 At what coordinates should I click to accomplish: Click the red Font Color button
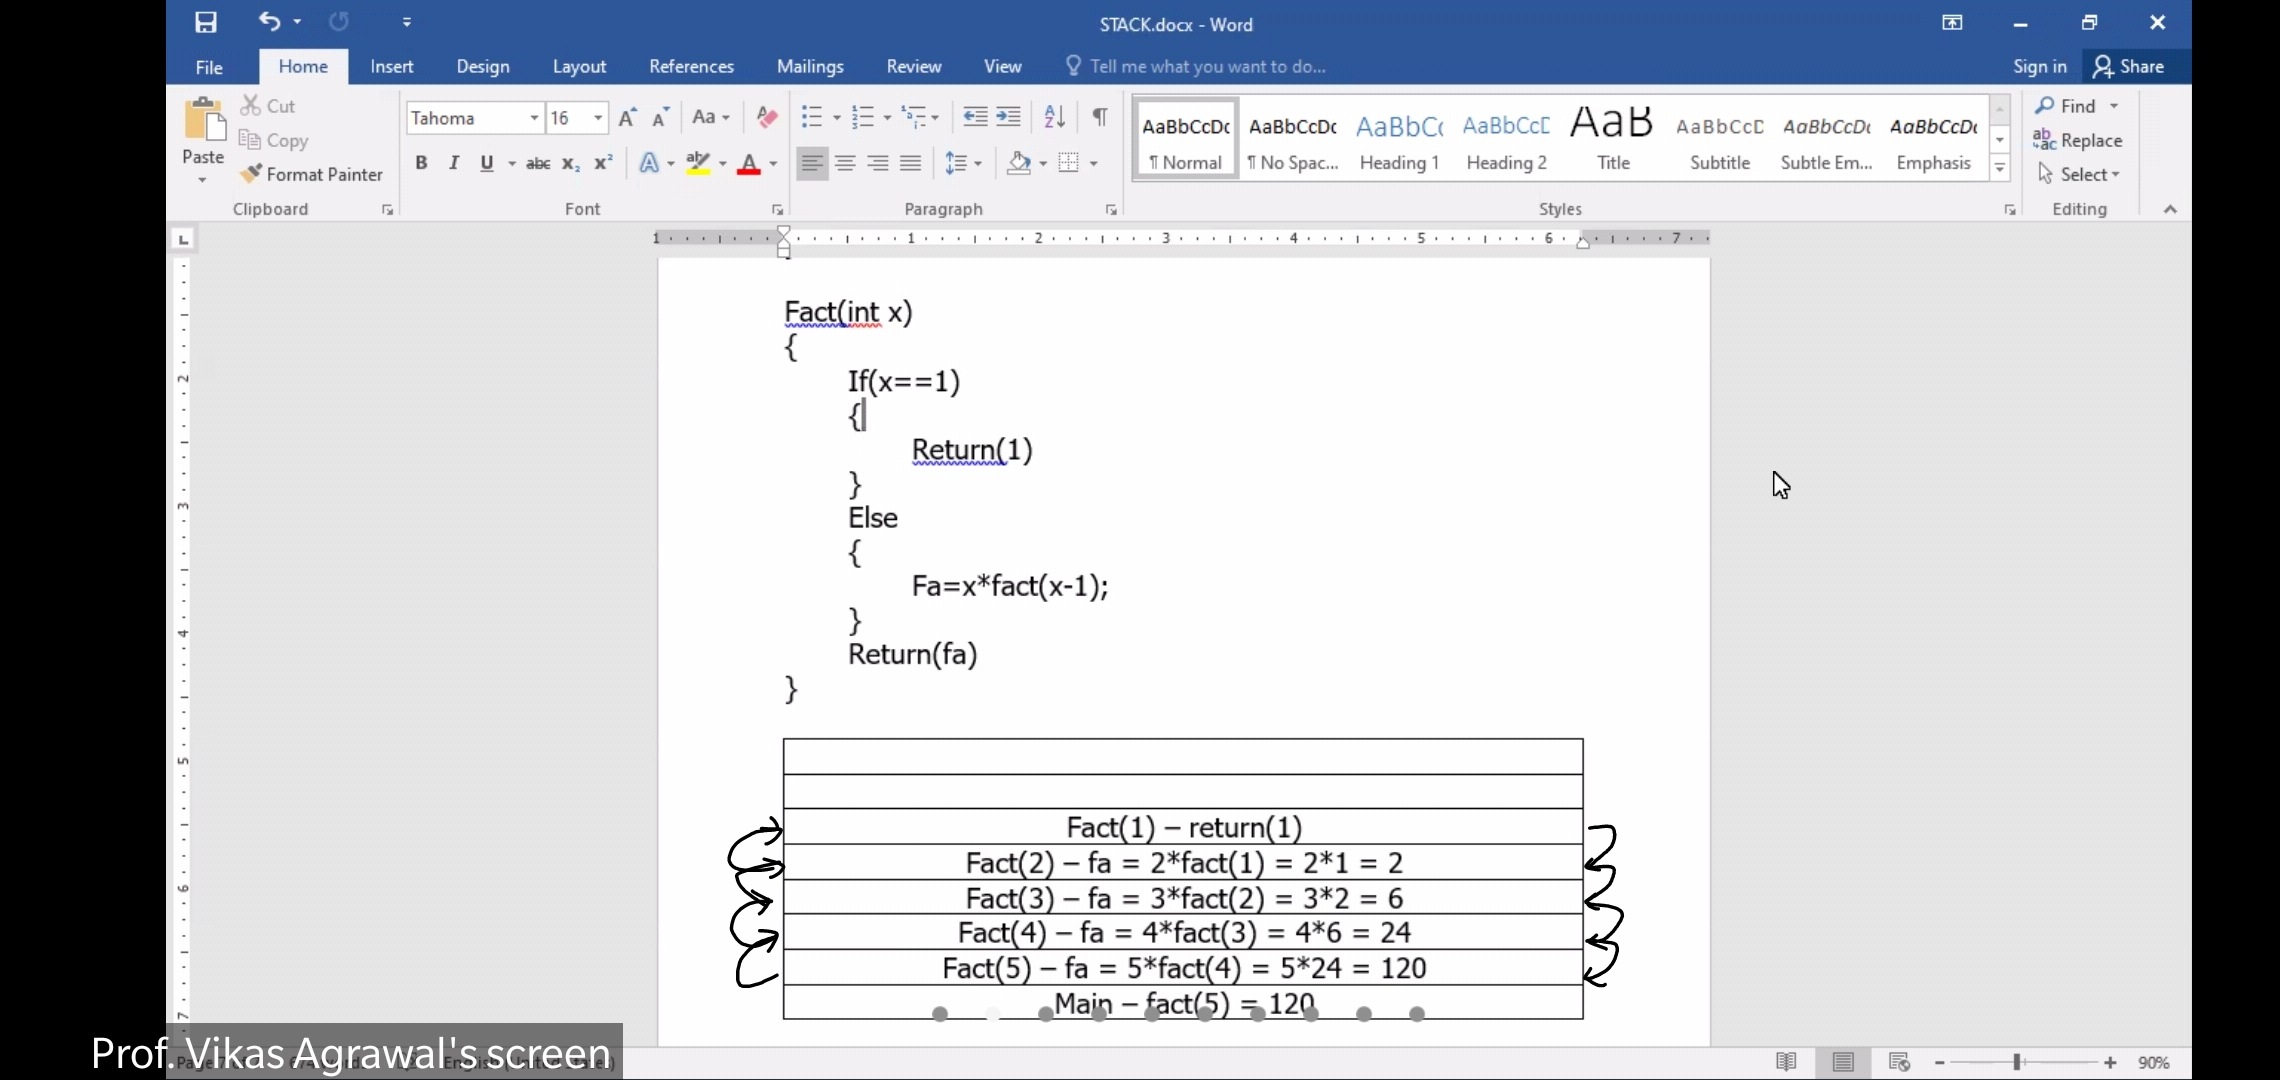click(748, 164)
